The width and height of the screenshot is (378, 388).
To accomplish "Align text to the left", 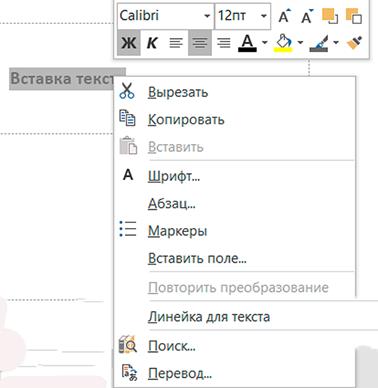I will 176,43.
